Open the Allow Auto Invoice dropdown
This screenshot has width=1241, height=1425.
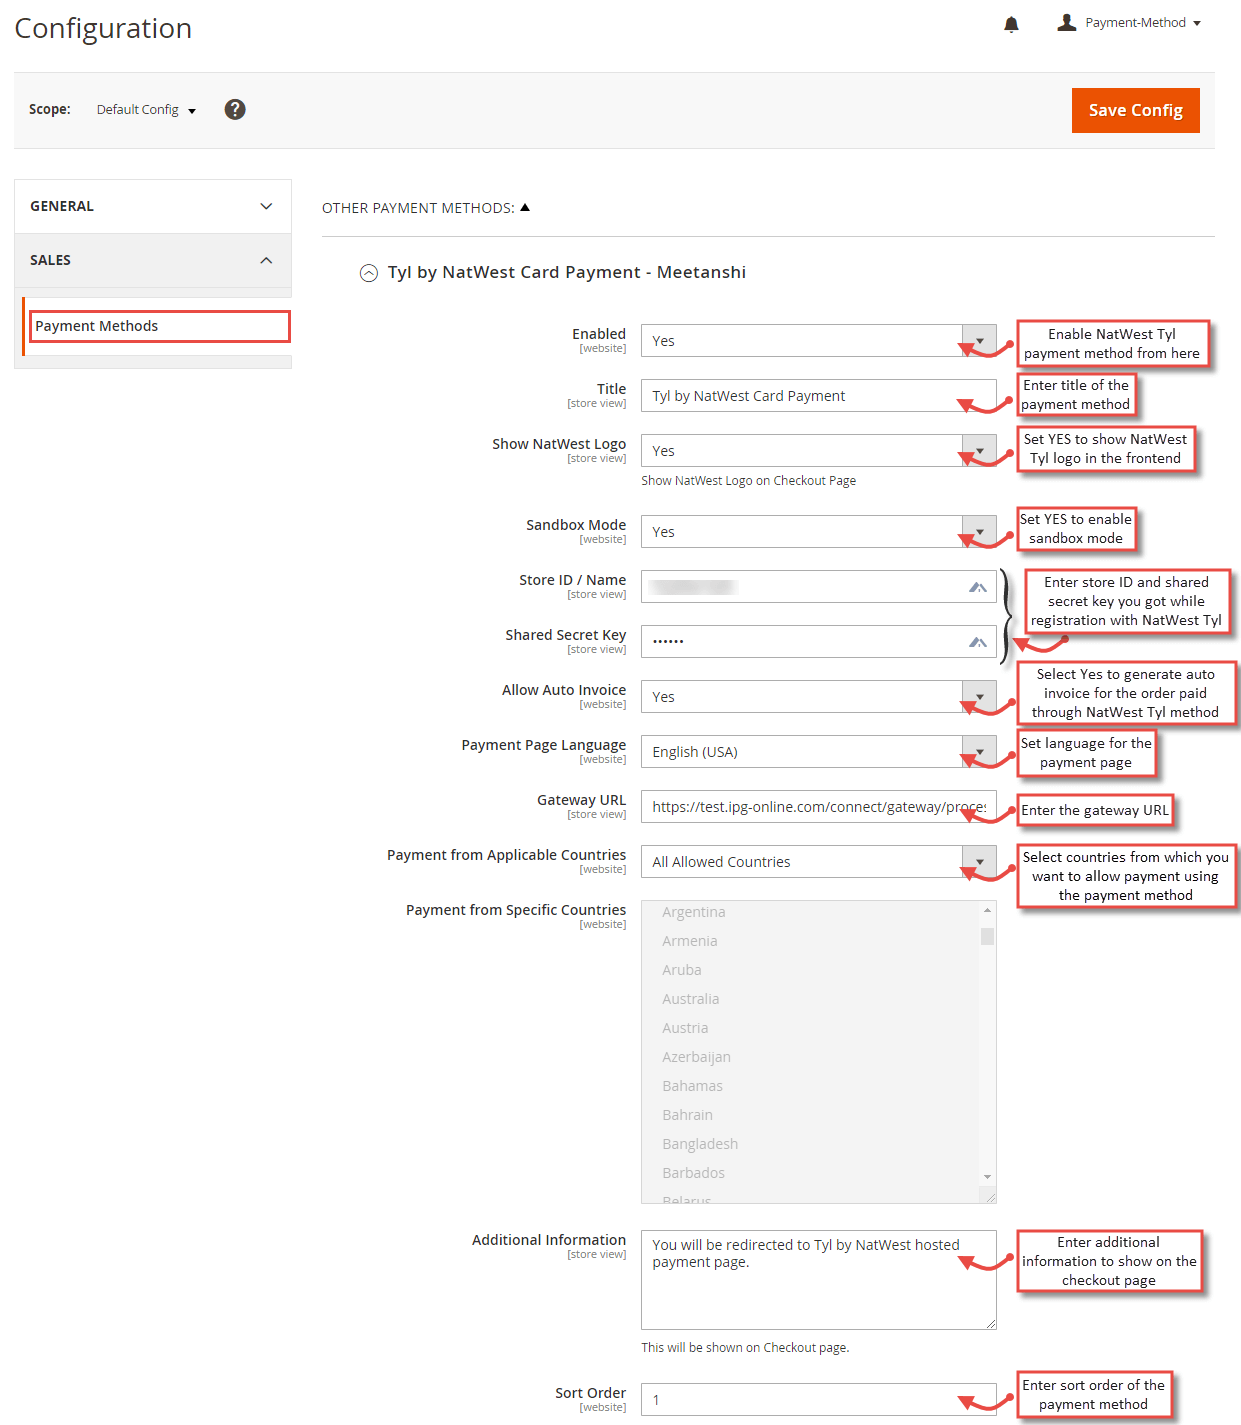[818, 697]
